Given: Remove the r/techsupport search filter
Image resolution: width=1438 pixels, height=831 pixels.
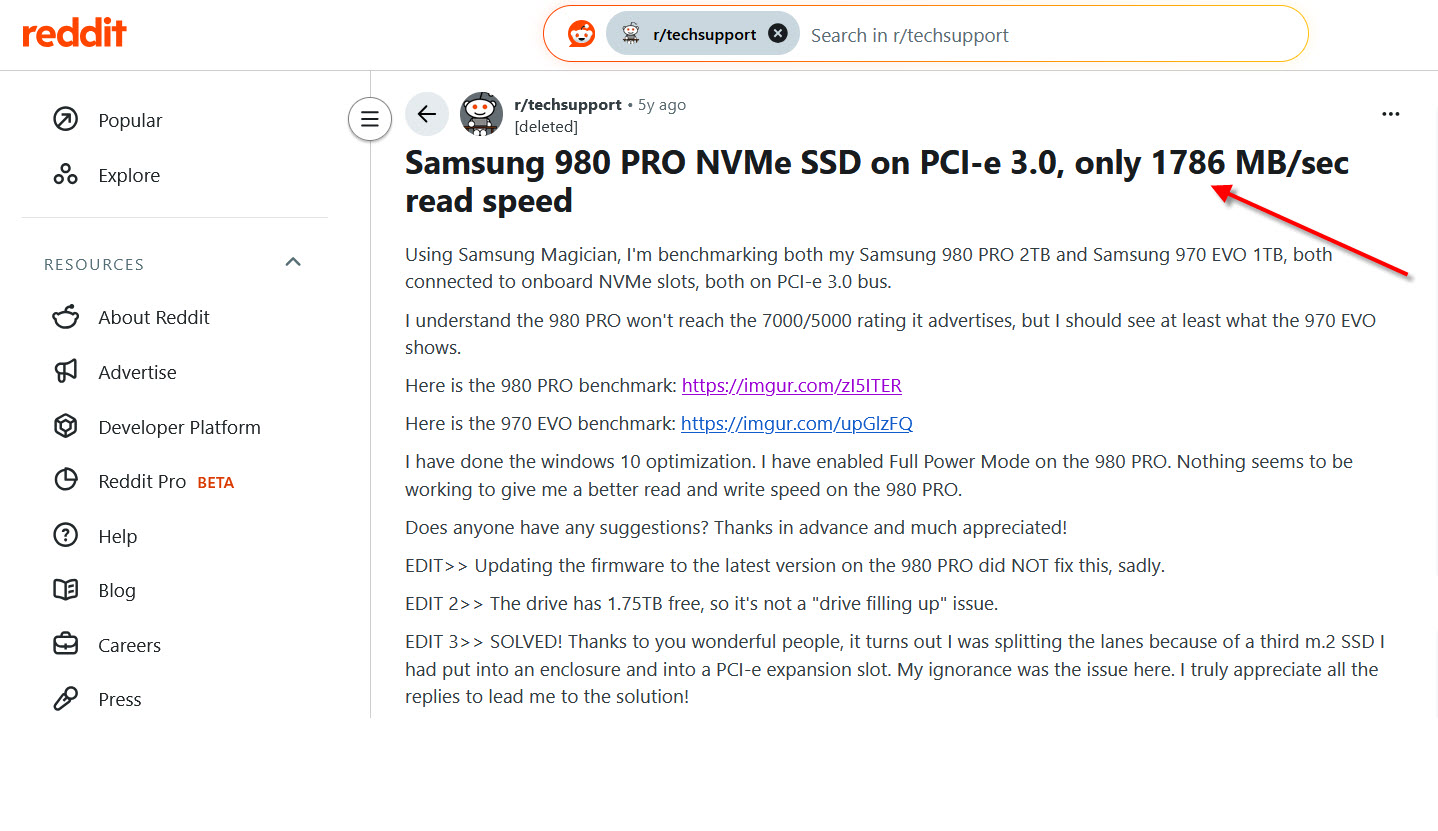Looking at the screenshot, I should coord(778,34).
